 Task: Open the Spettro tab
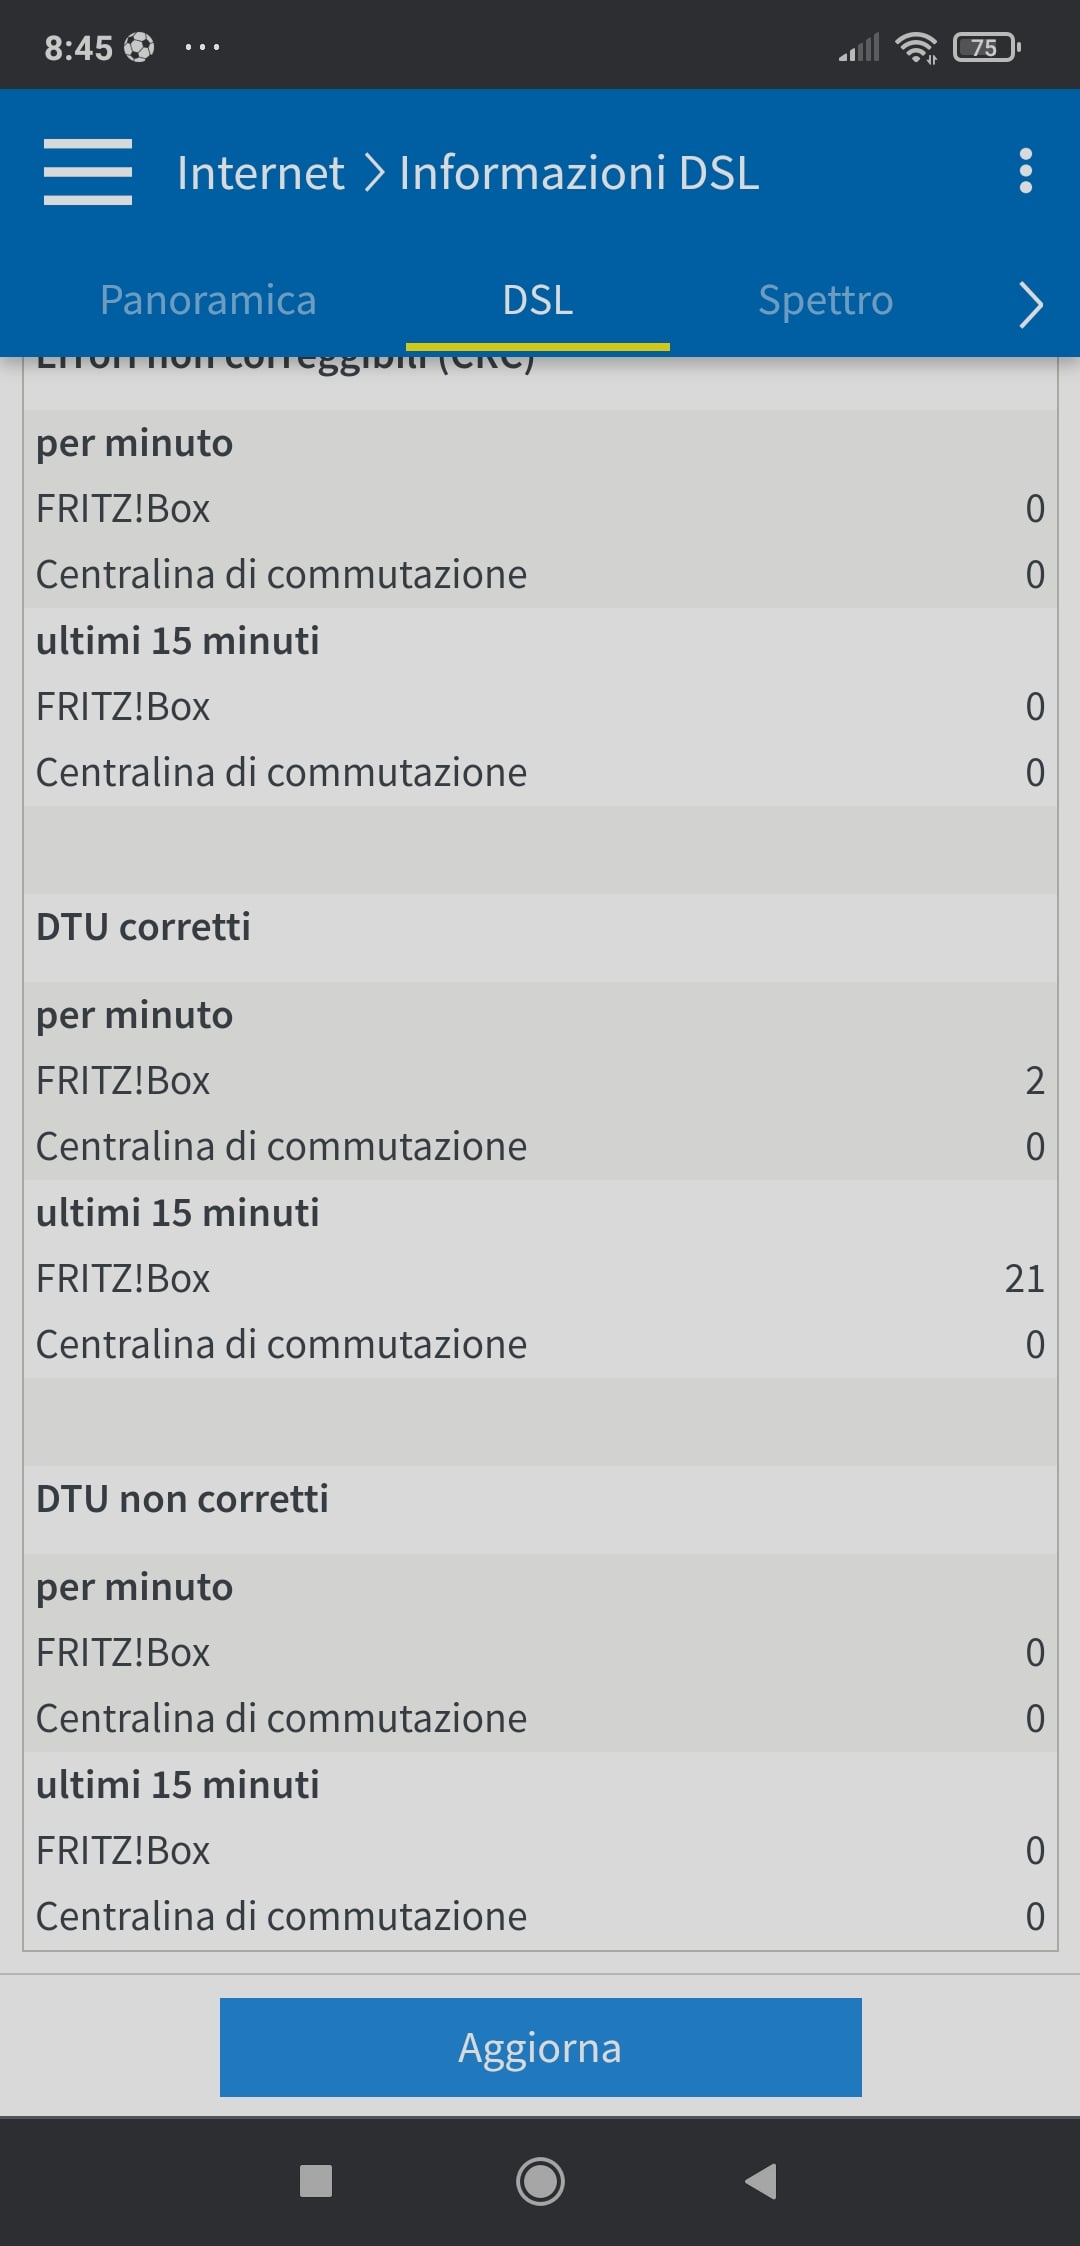825,300
